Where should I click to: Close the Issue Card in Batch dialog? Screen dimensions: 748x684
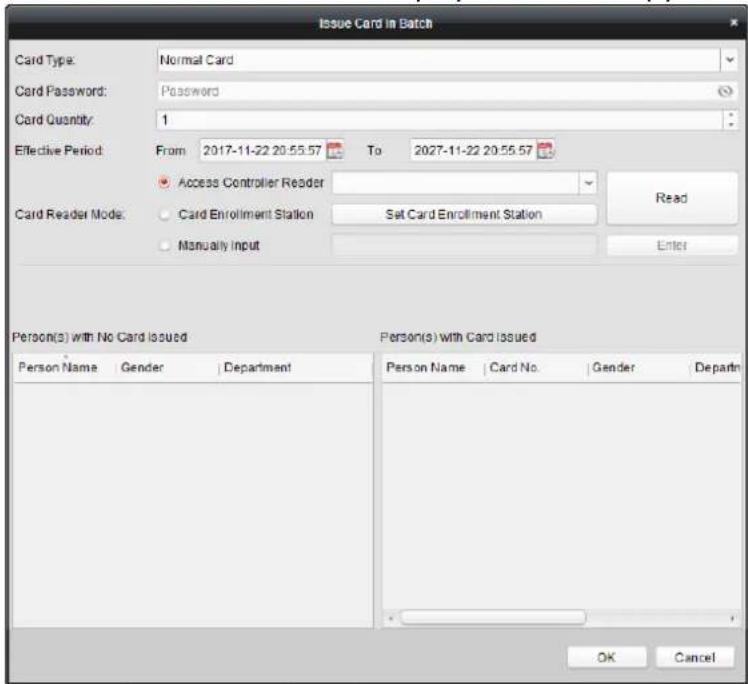[x=734, y=22]
